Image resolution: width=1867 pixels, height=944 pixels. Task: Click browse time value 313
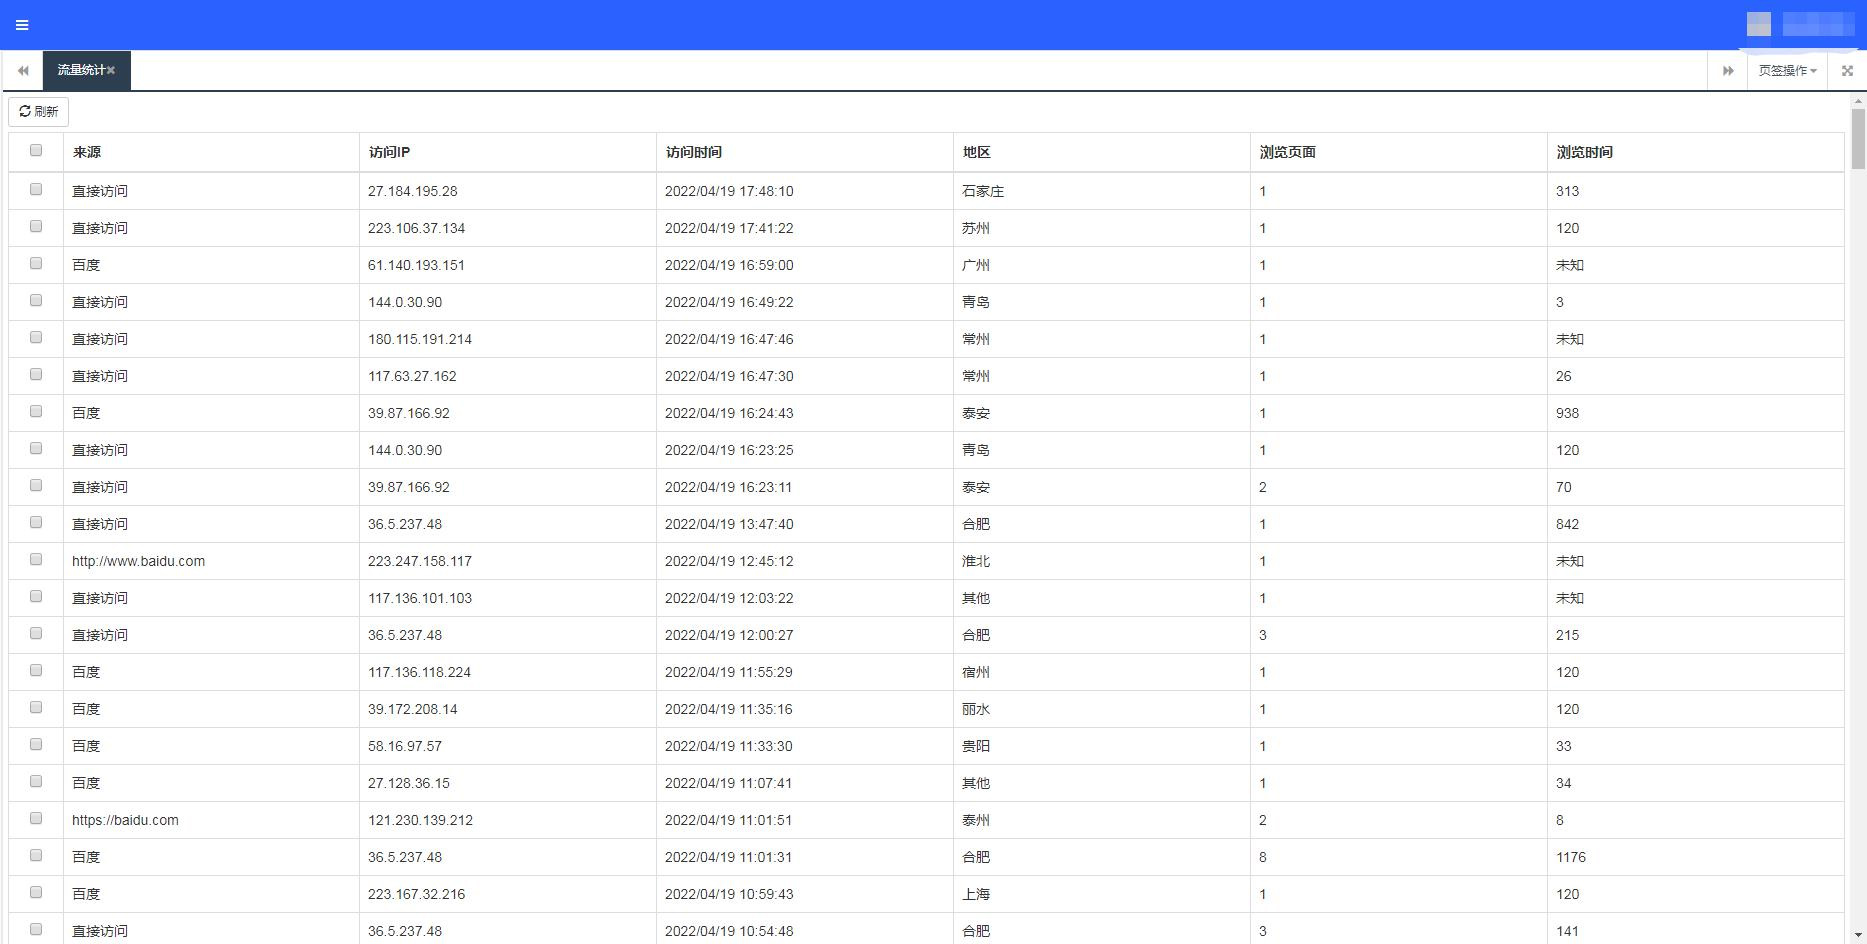(x=1568, y=191)
